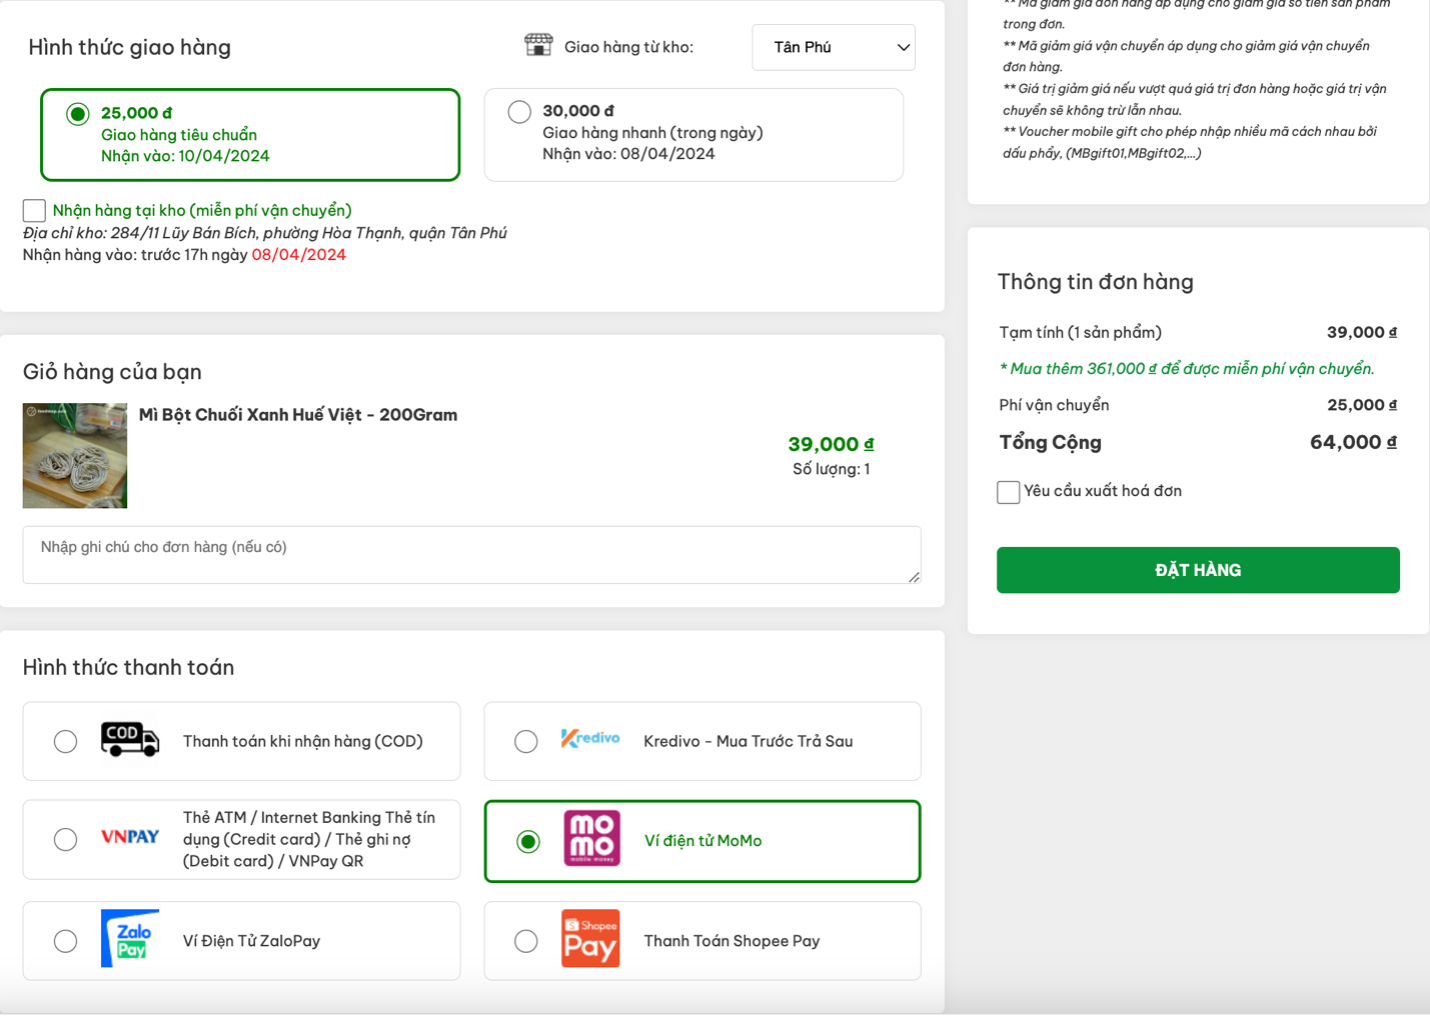Click the Shopee Pay logo

point(590,938)
